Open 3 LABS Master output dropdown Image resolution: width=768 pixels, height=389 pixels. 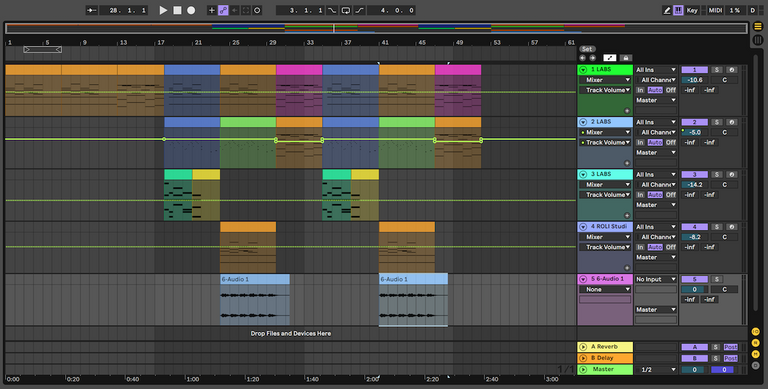click(x=656, y=205)
